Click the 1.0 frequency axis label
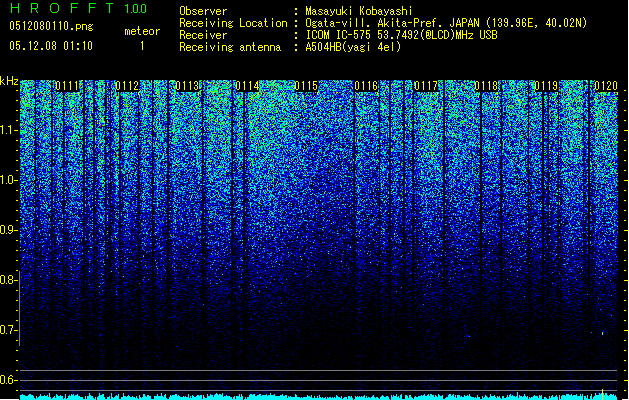The width and height of the screenshot is (629, 400). [8, 181]
